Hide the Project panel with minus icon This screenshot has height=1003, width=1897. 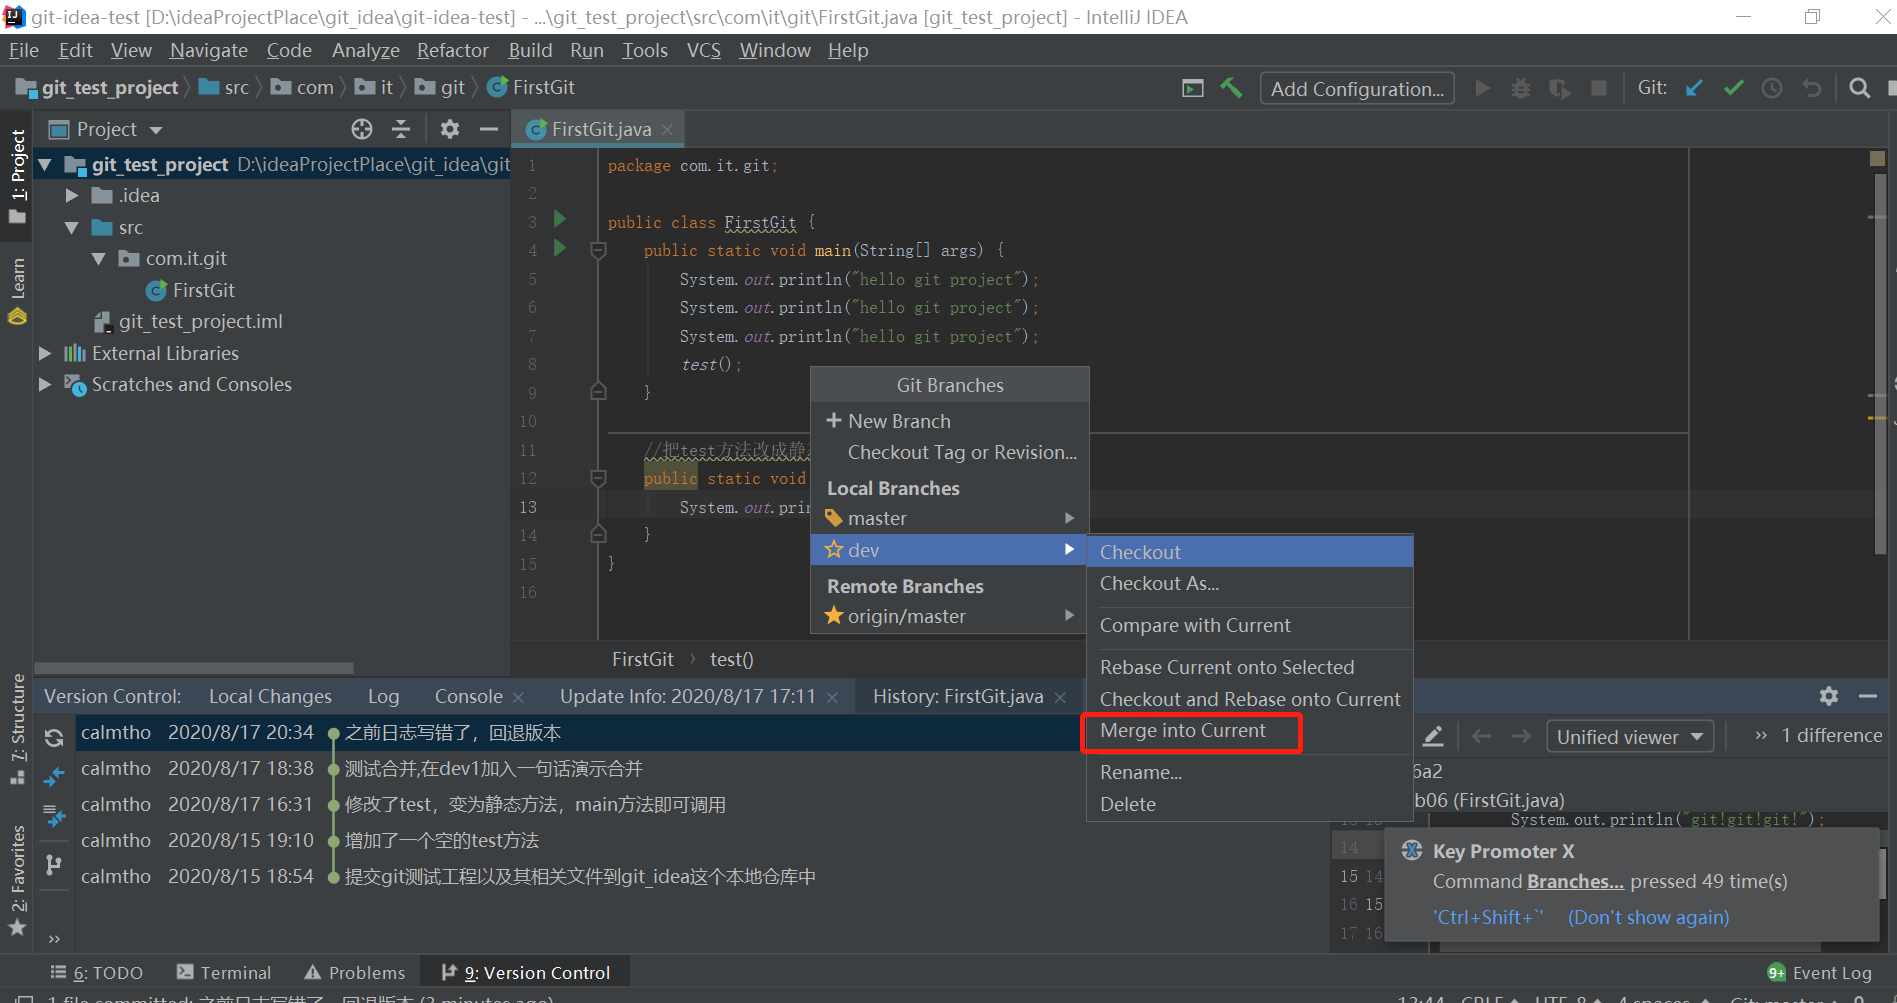coord(488,129)
